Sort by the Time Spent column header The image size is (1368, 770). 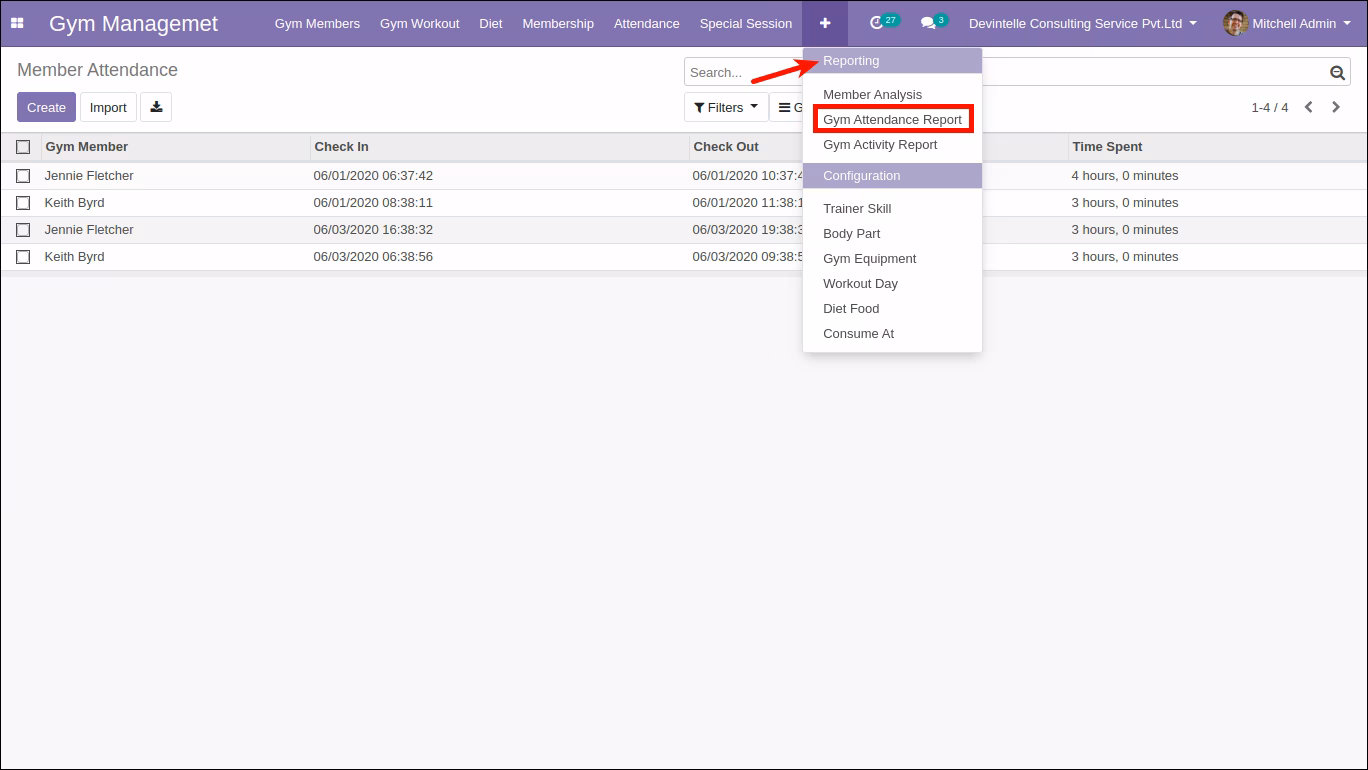click(x=1107, y=147)
